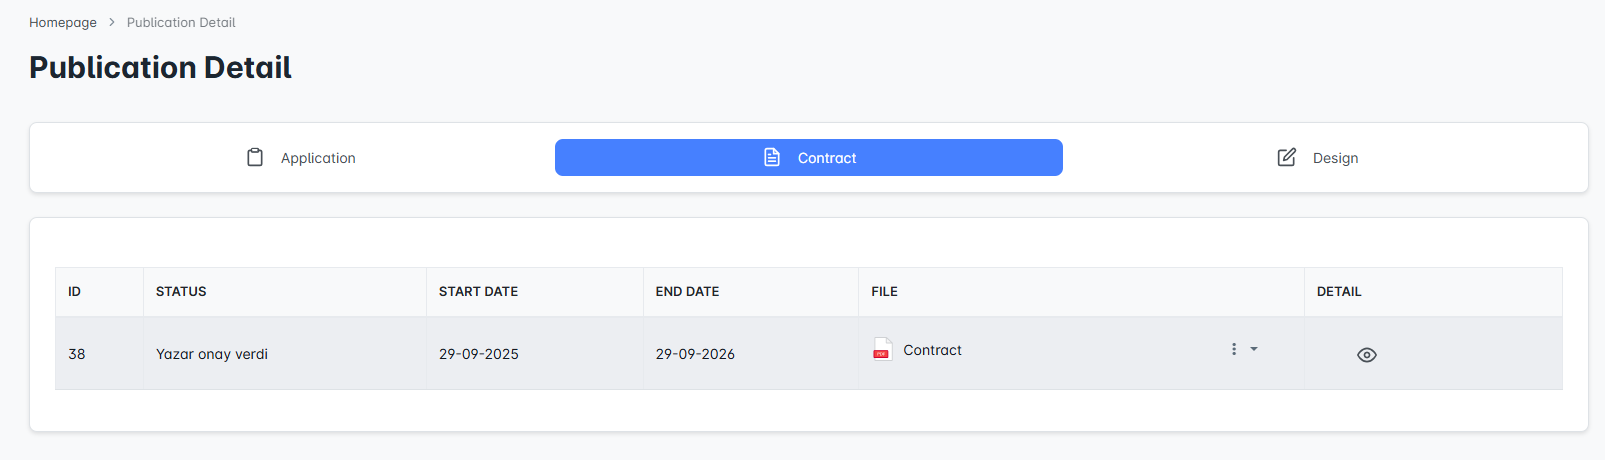Go to Homepage via breadcrumb
The image size is (1605, 460).
click(x=63, y=22)
